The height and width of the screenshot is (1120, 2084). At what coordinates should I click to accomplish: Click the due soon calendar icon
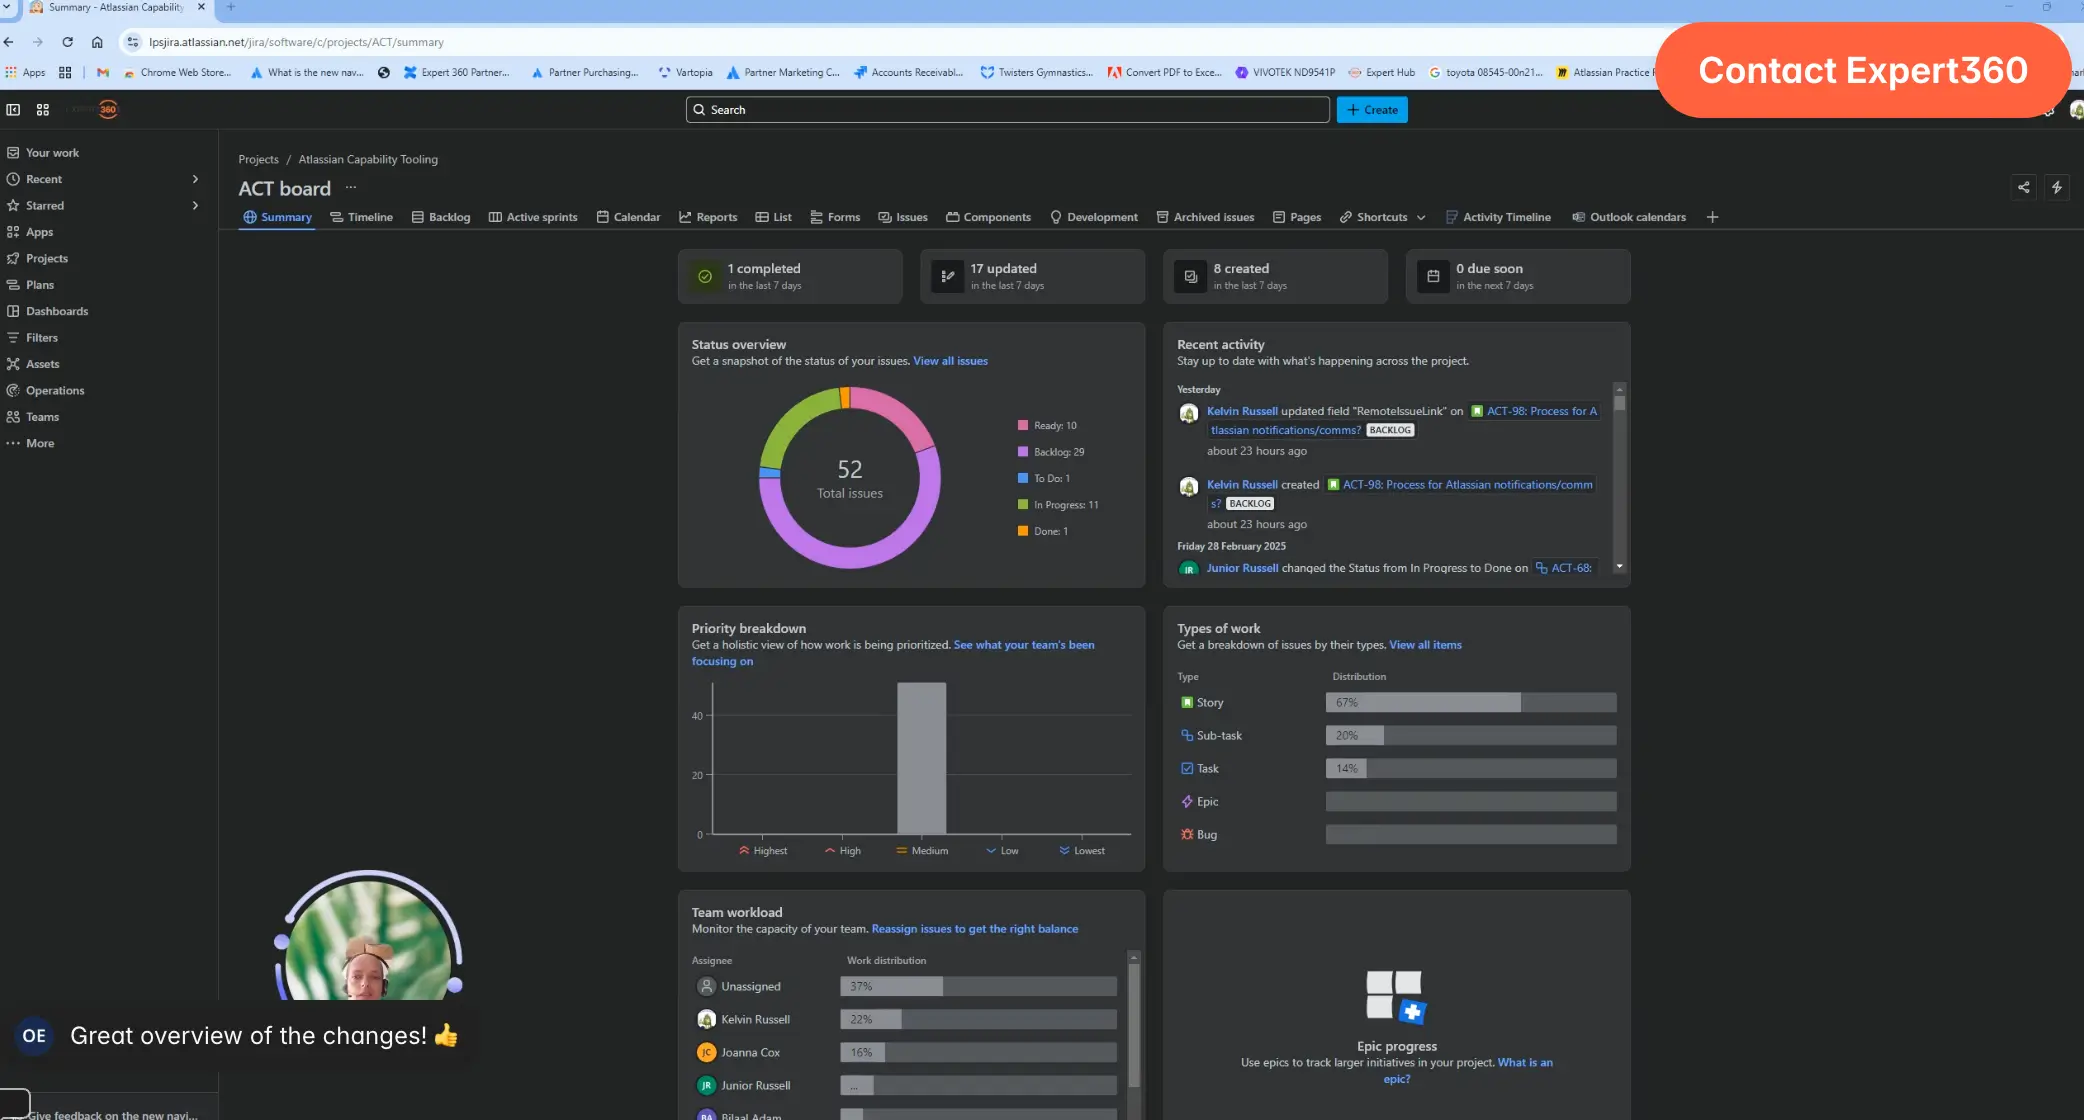1433,276
